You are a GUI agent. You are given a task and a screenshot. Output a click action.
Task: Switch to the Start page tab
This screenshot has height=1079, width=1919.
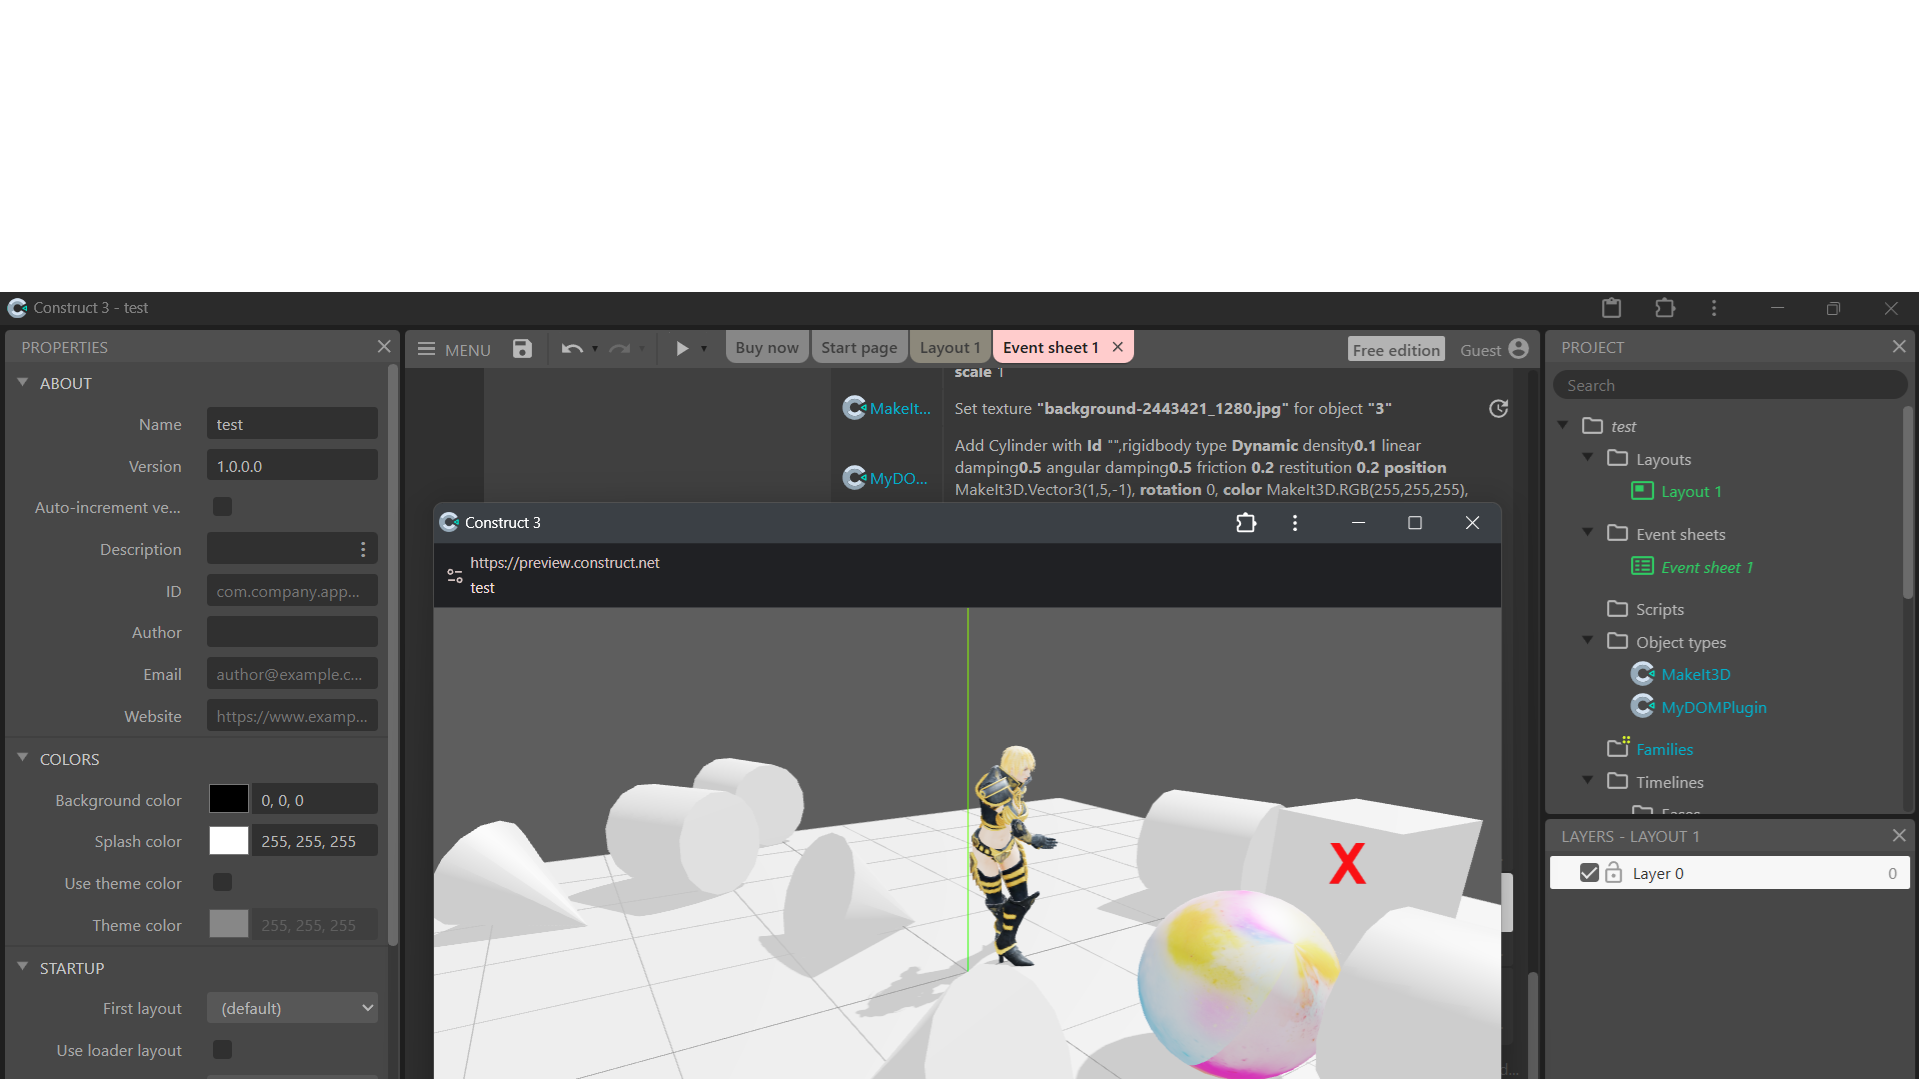click(x=859, y=347)
